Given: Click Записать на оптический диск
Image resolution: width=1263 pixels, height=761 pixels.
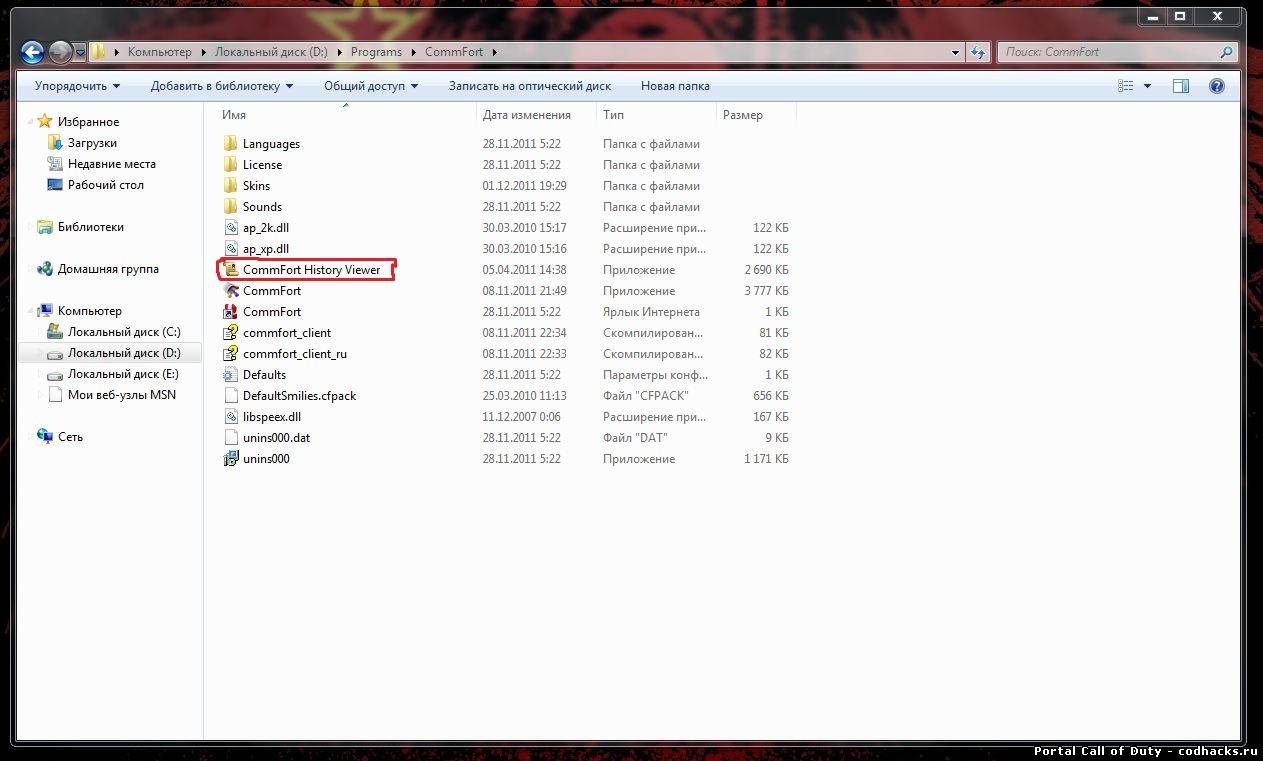Looking at the screenshot, I should [530, 86].
